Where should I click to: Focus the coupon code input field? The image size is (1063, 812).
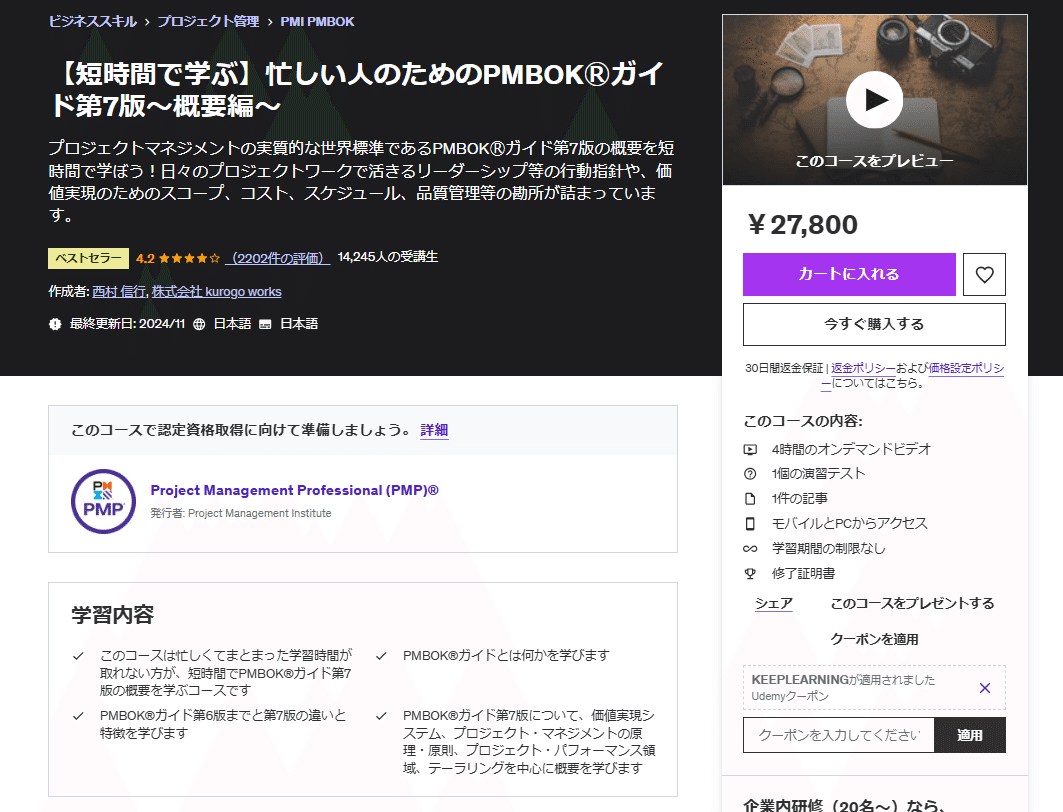point(839,735)
